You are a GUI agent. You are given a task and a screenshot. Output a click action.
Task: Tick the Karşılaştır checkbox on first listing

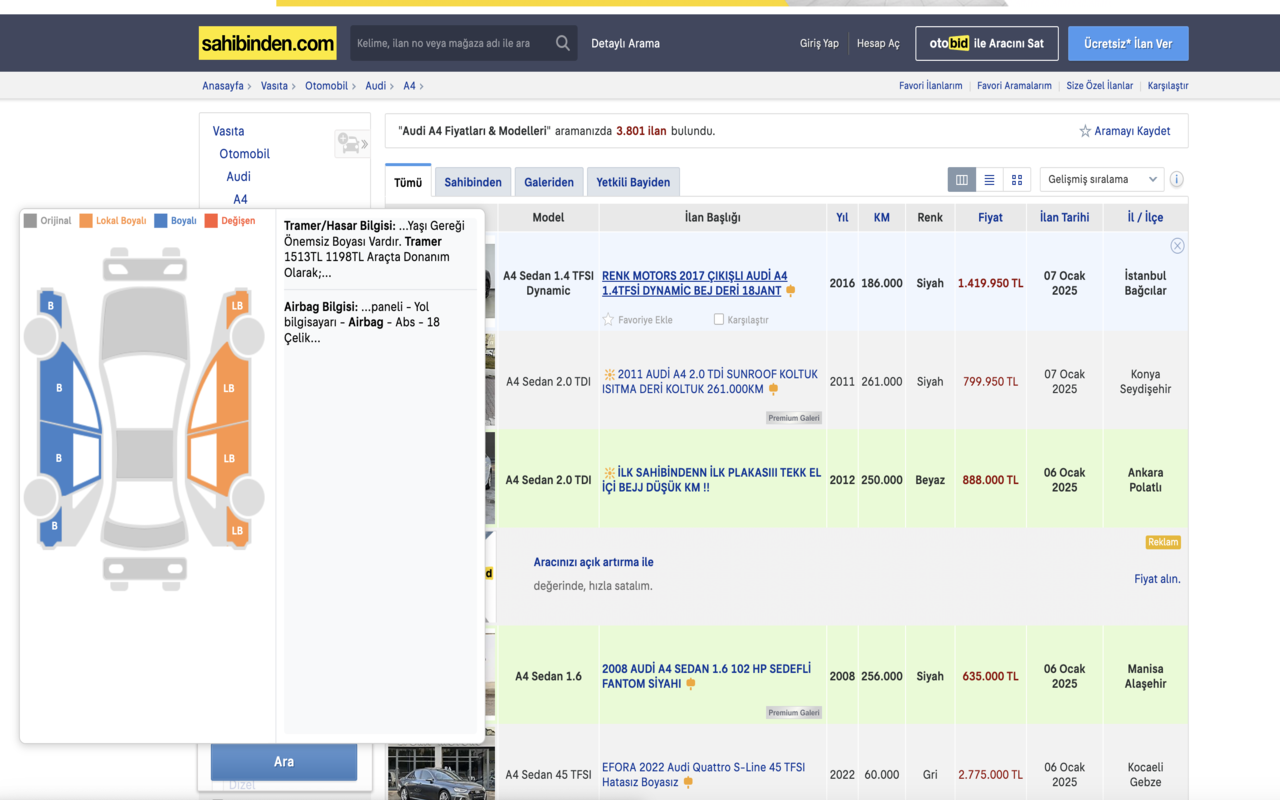(719, 320)
